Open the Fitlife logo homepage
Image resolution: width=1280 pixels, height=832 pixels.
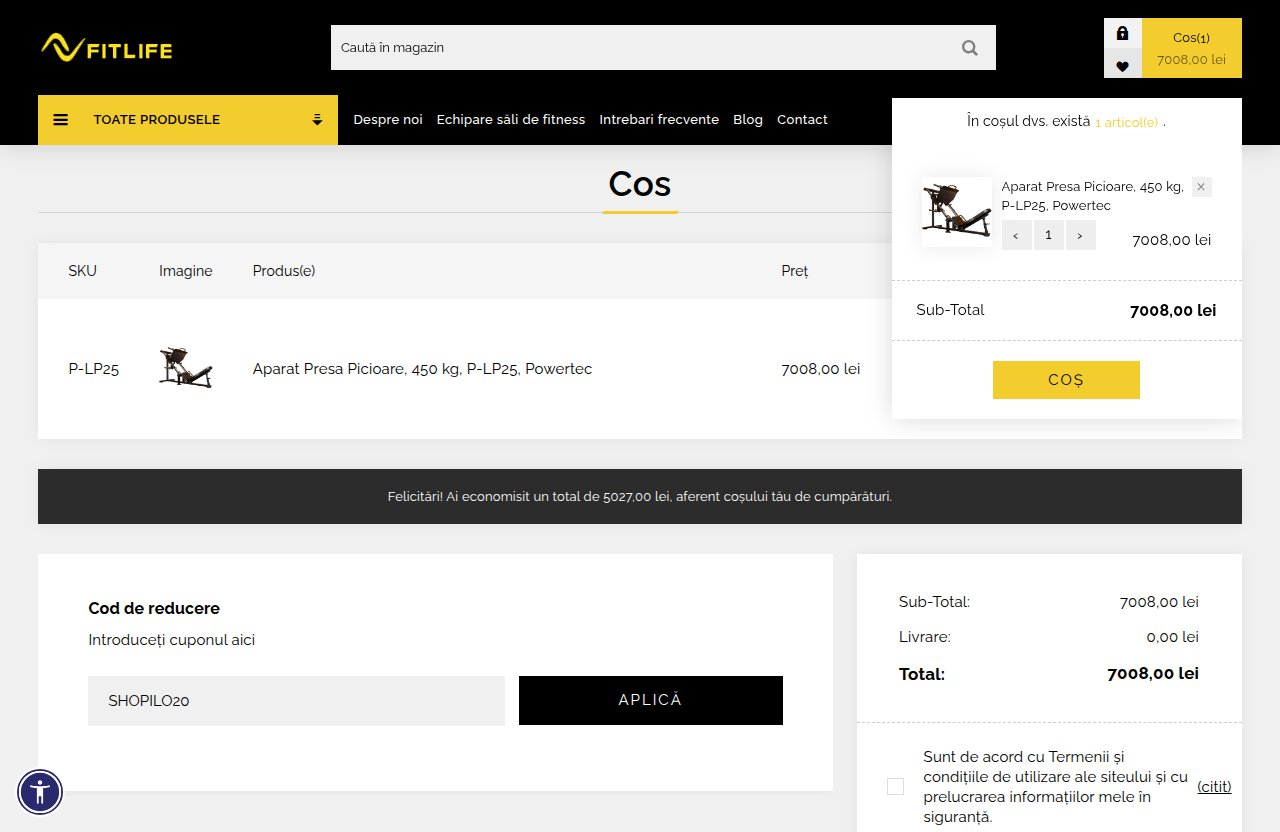click(x=106, y=48)
